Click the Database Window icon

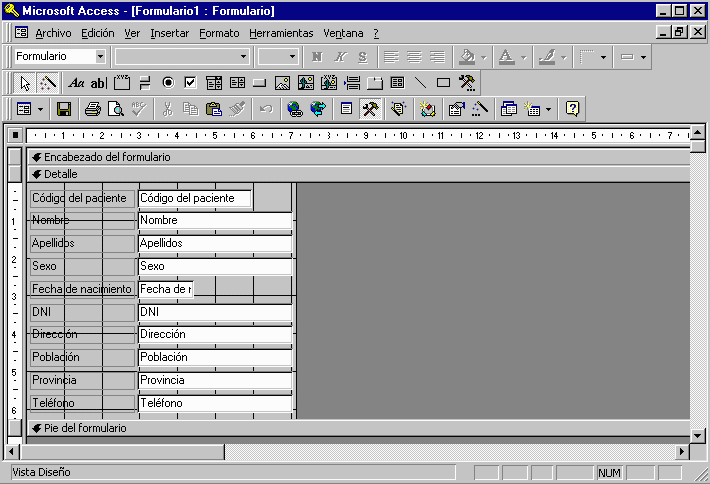pyautogui.click(x=509, y=109)
